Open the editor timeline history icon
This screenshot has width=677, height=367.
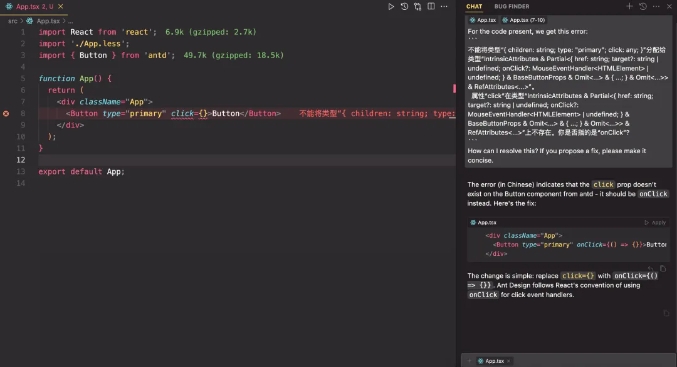(x=404, y=6)
